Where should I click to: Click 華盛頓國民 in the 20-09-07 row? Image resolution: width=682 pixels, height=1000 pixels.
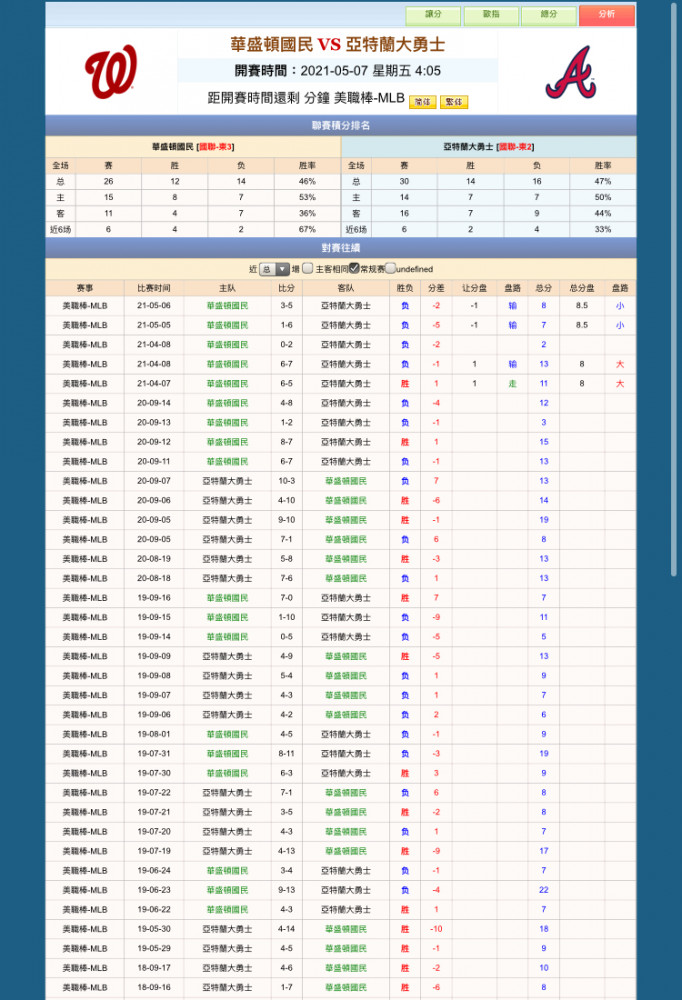pos(346,481)
